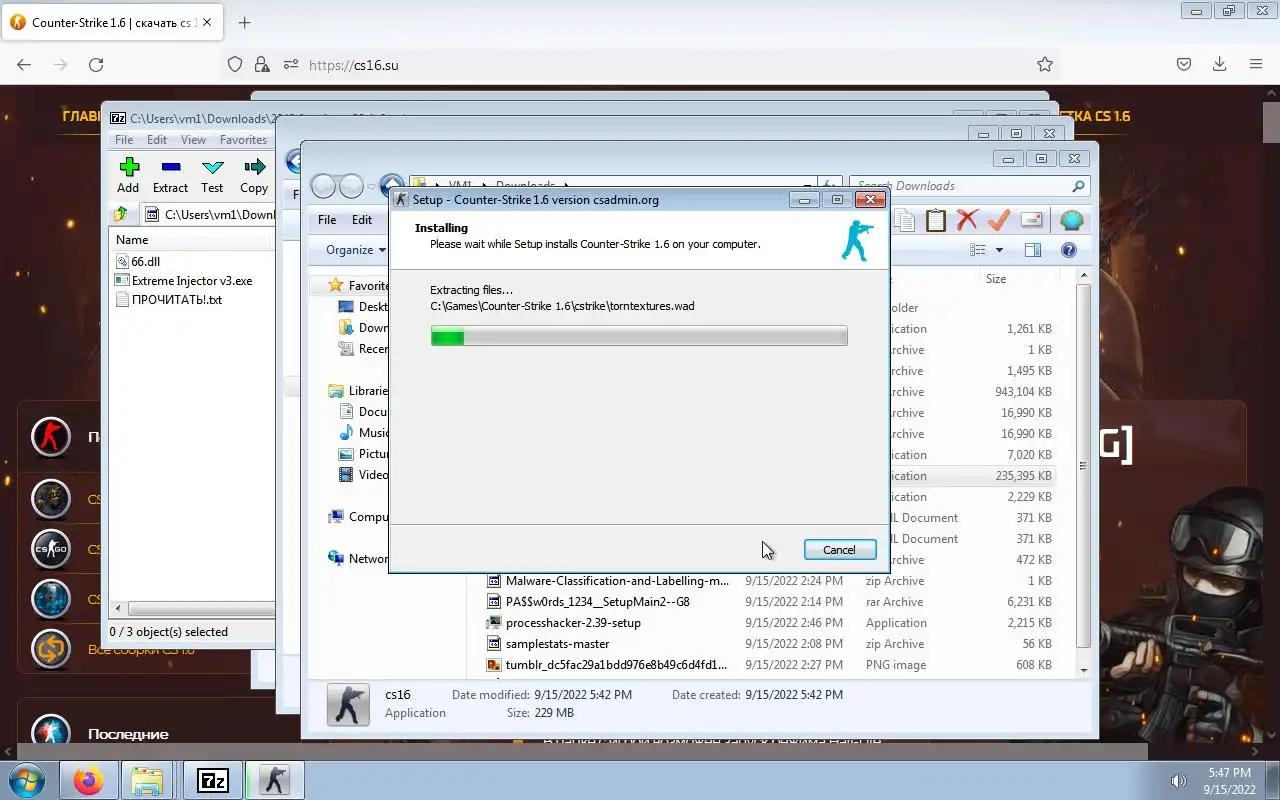
Task: Click the 7-Zip up-folder icon
Action: pyautogui.click(x=121, y=214)
